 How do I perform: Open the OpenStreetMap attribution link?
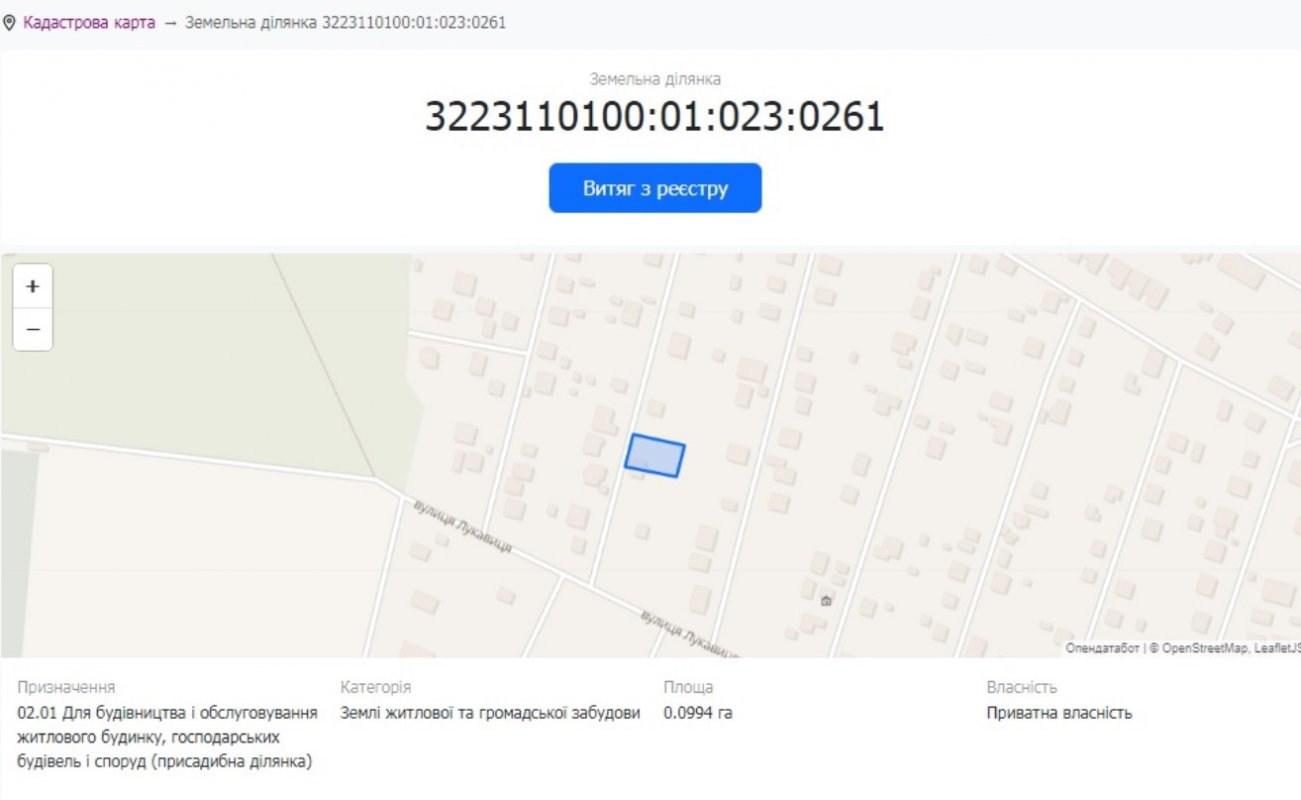pyautogui.click(x=1204, y=649)
